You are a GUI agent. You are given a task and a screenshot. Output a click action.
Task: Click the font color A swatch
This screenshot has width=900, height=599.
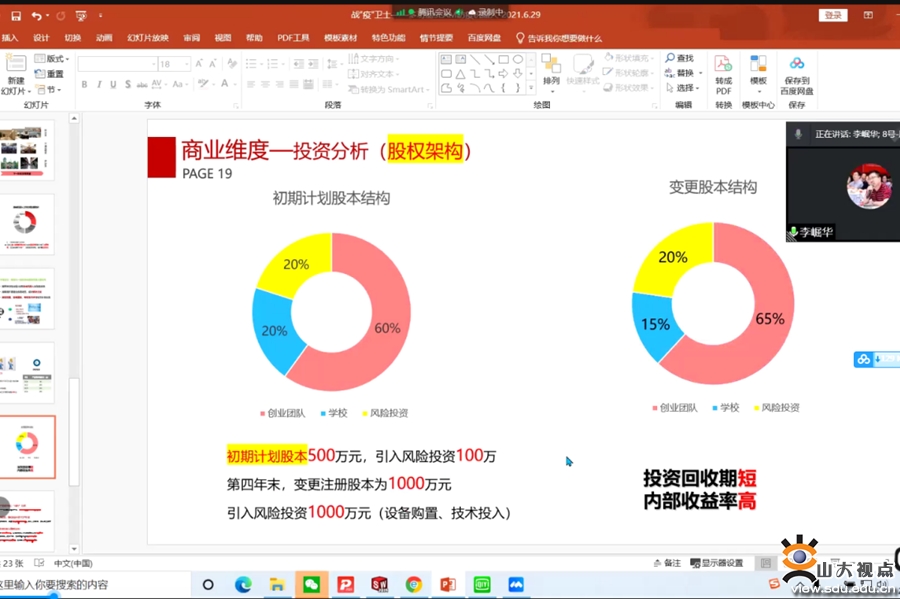coord(226,85)
